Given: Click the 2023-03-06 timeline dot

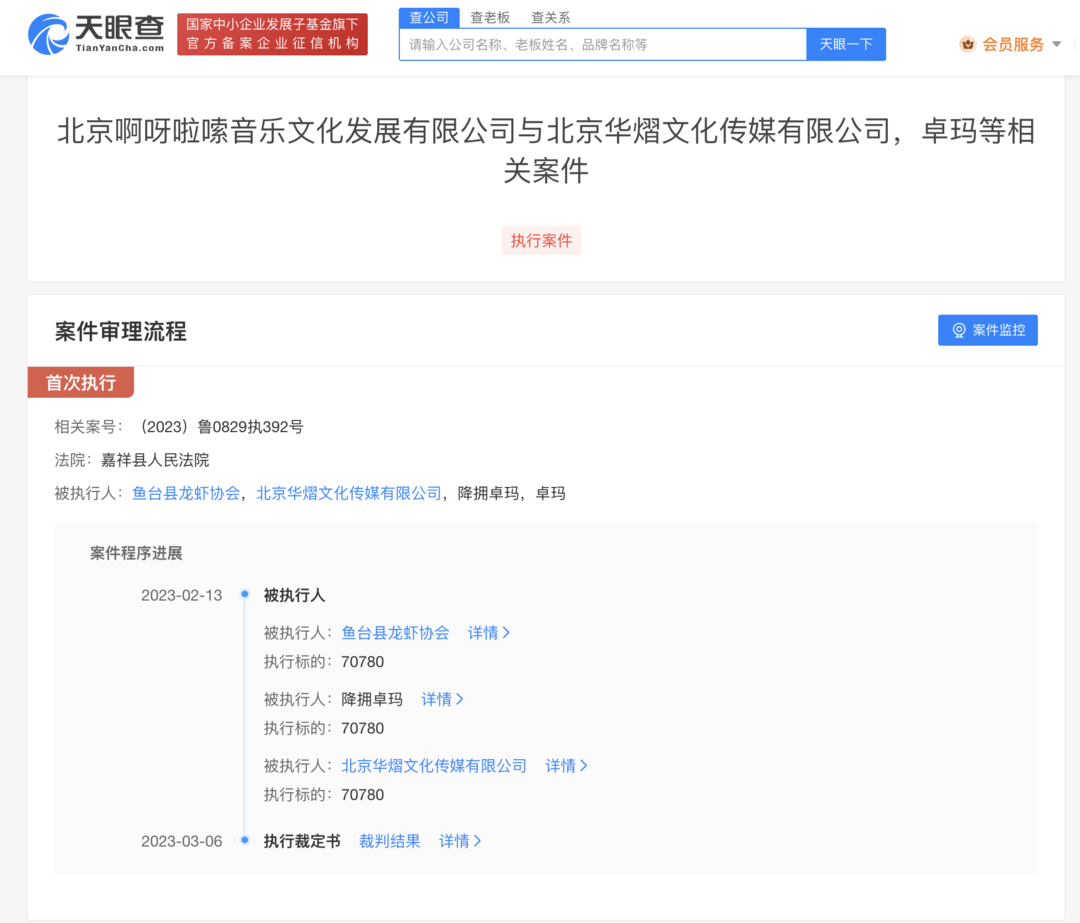Looking at the screenshot, I should pos(245,840).
